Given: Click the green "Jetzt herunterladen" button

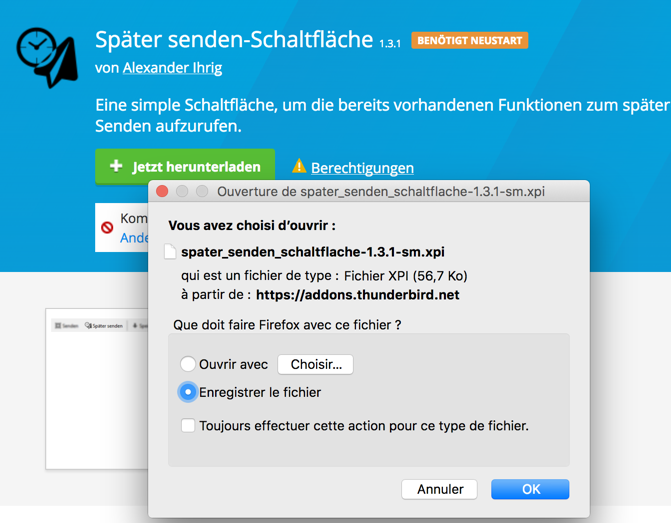Looking at the screenshot, I should pyautogui.click(x=185, y=167).
